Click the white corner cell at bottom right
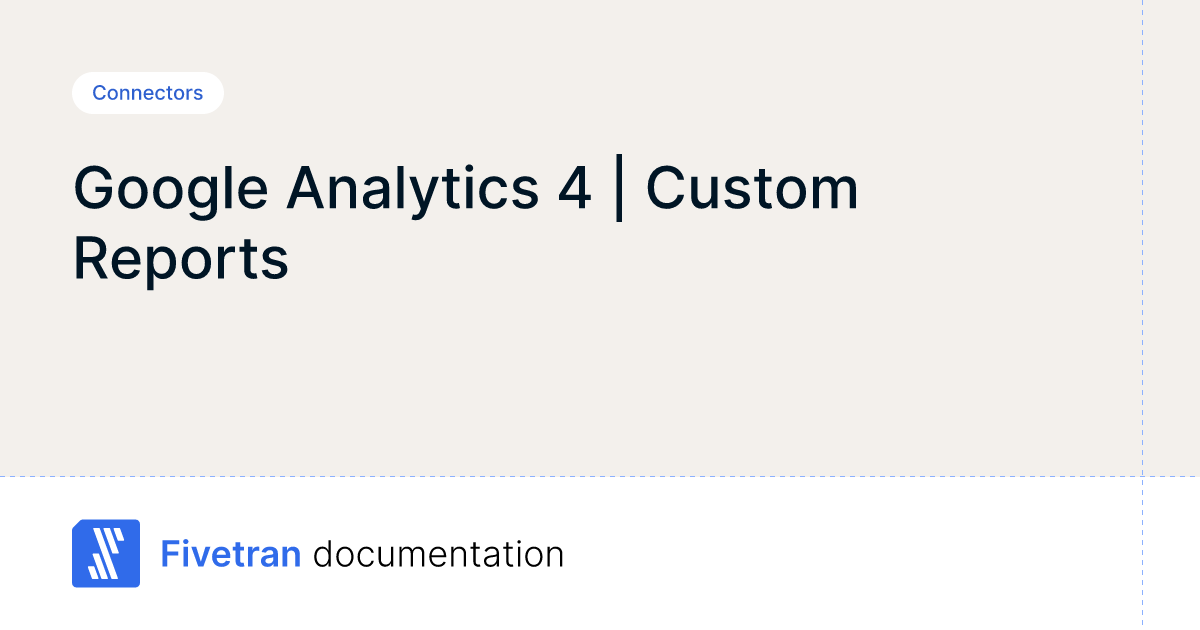The height and width of the screenshot is (630, 1200). click(1171, 553)
